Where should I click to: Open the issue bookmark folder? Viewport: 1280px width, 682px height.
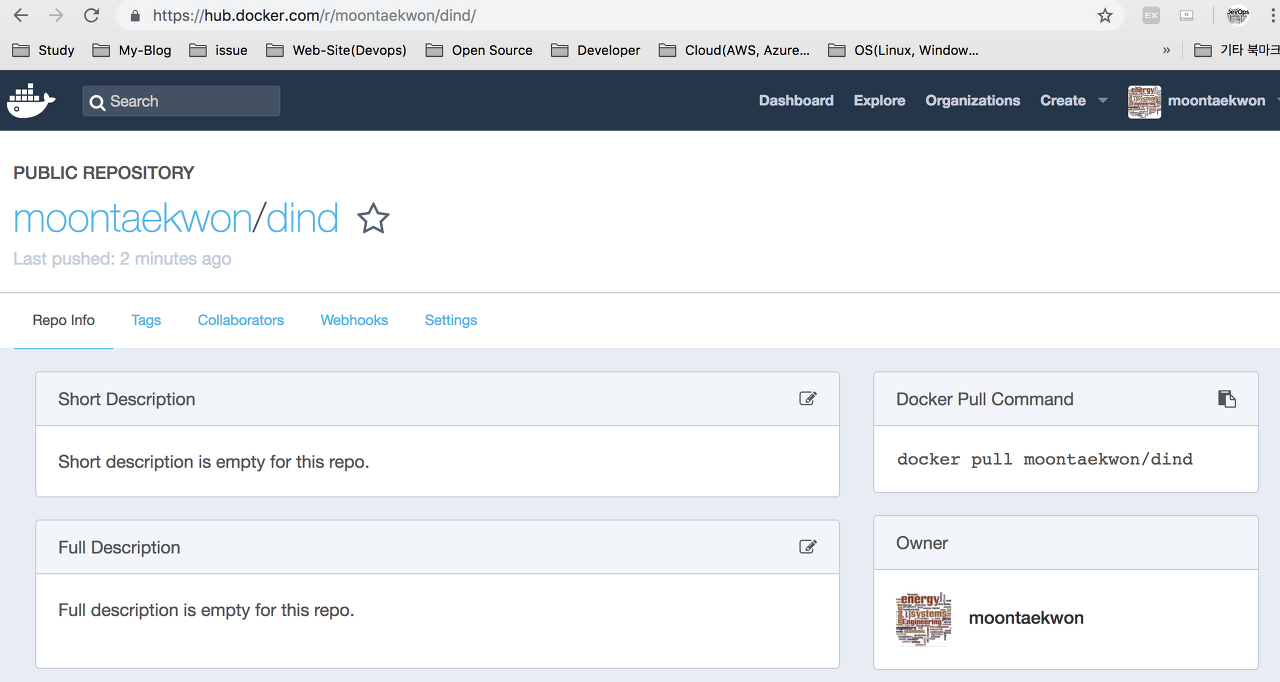point(218,50)
